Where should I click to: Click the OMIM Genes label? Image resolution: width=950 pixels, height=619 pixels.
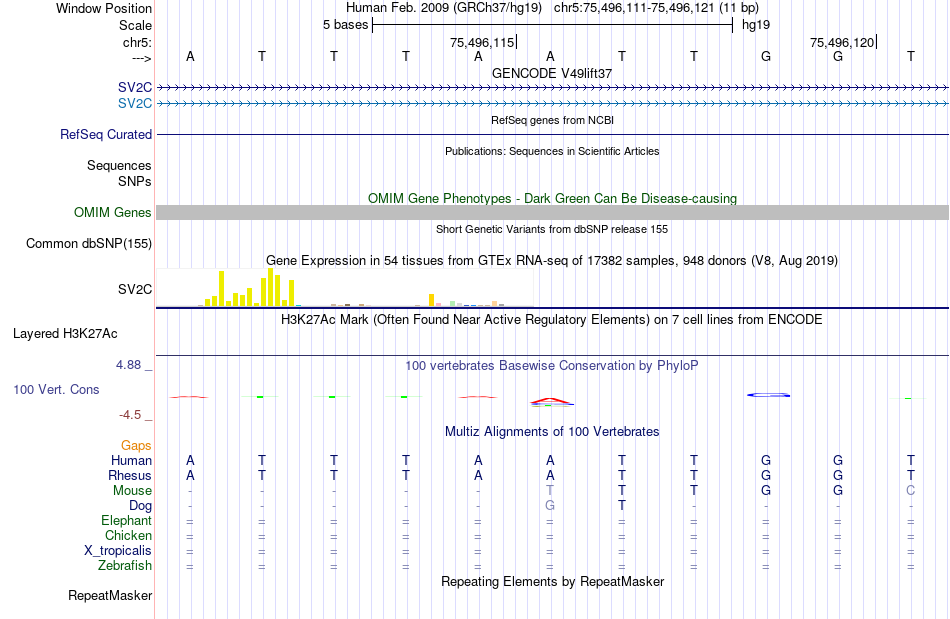pyautogui.click(x=112, y=213)
